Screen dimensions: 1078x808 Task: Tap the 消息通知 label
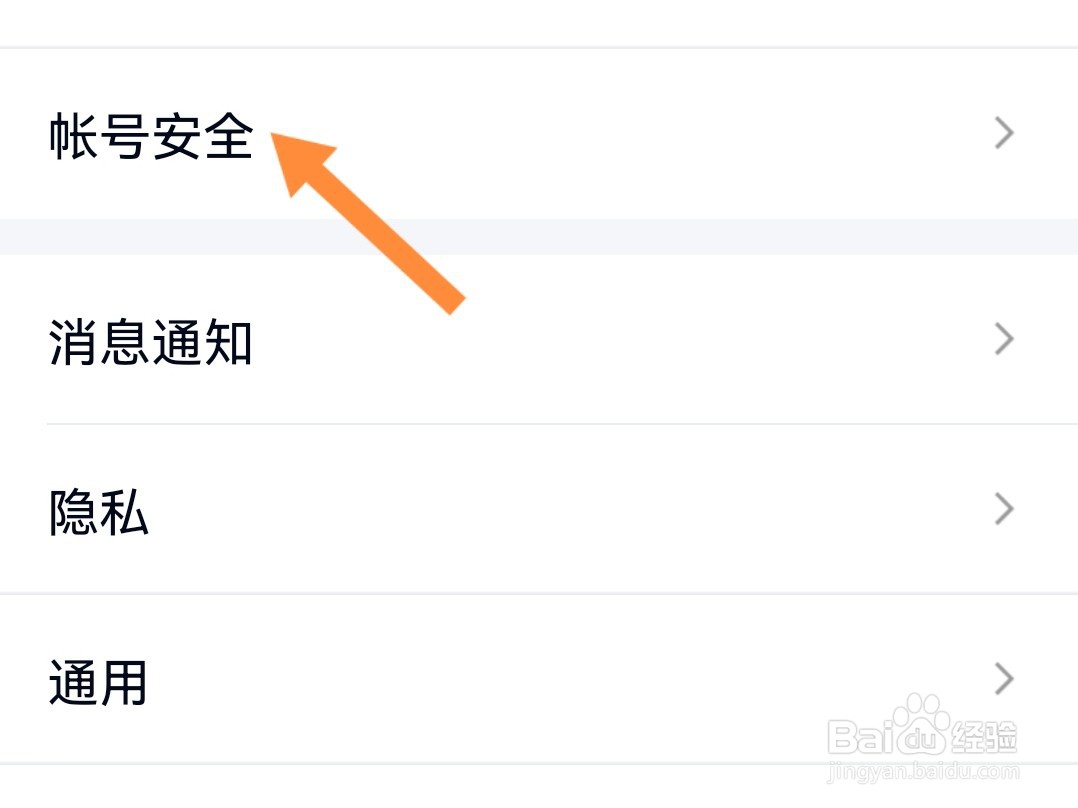click(150, 342)
